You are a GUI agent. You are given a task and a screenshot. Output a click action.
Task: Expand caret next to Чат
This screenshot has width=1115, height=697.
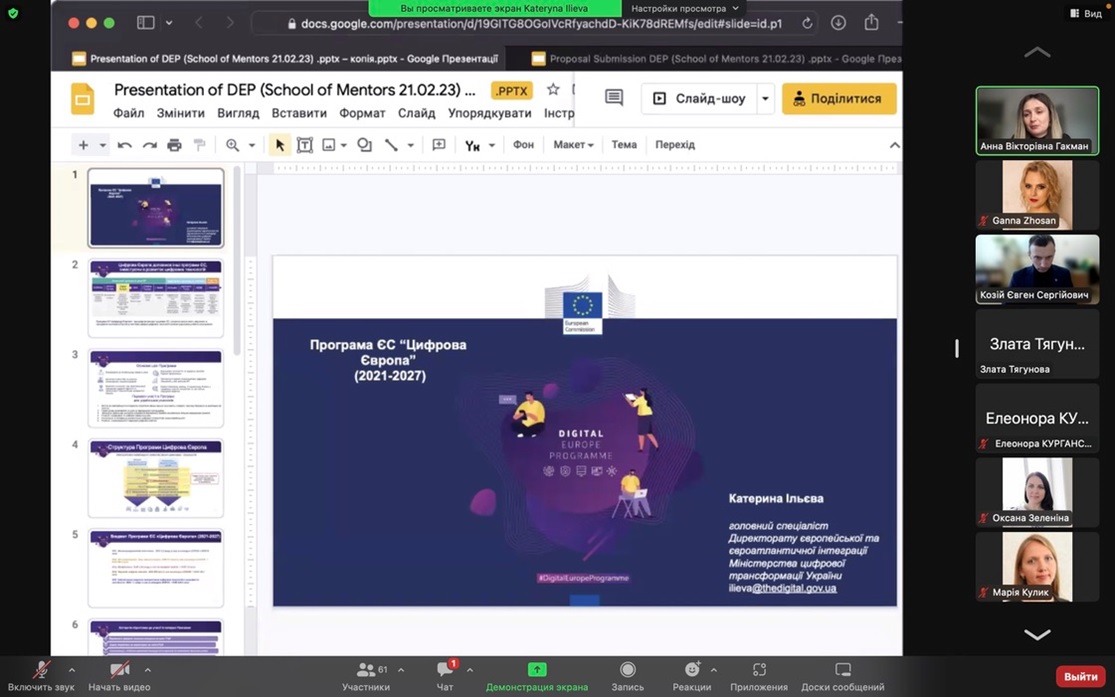[470, 670]
